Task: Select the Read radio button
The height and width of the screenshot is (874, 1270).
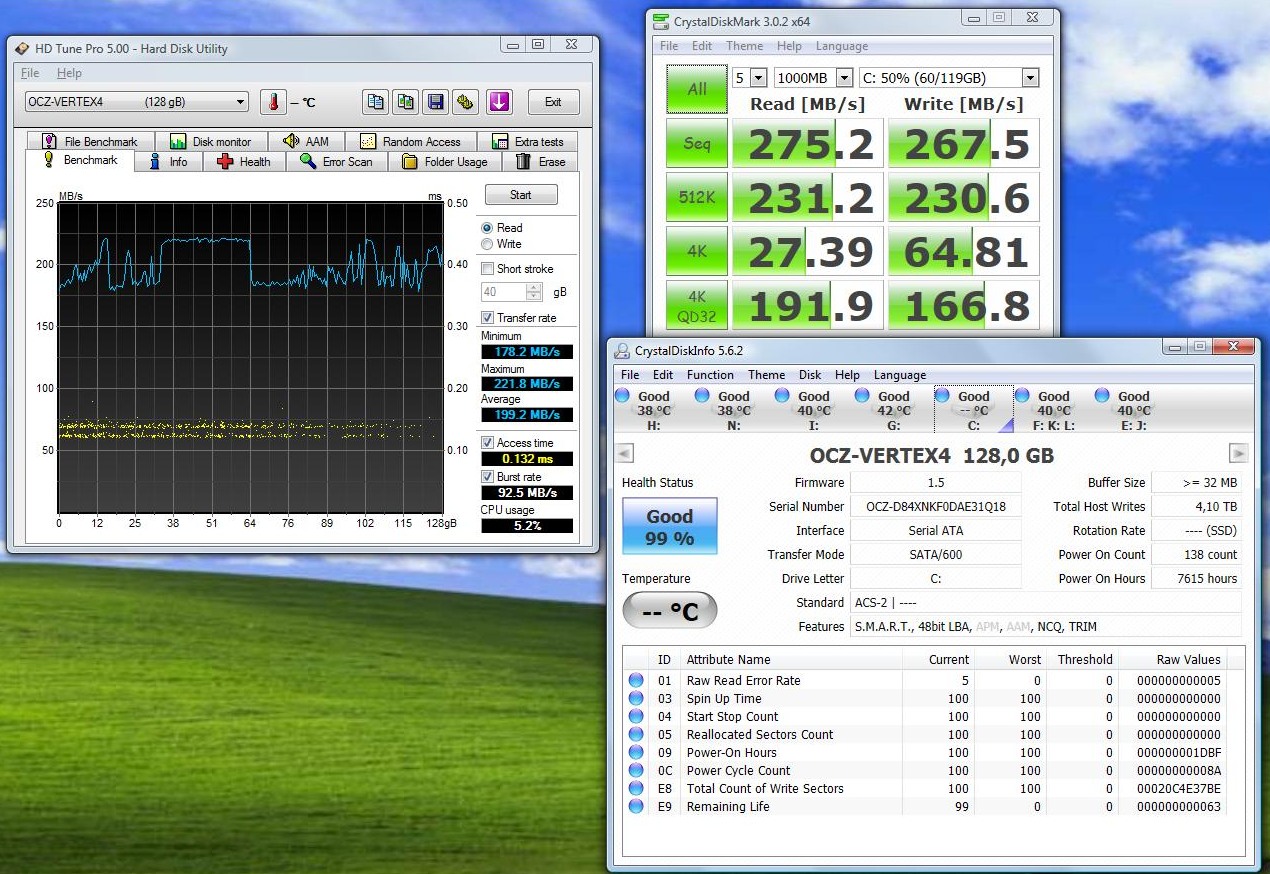Action: [487, 228]
